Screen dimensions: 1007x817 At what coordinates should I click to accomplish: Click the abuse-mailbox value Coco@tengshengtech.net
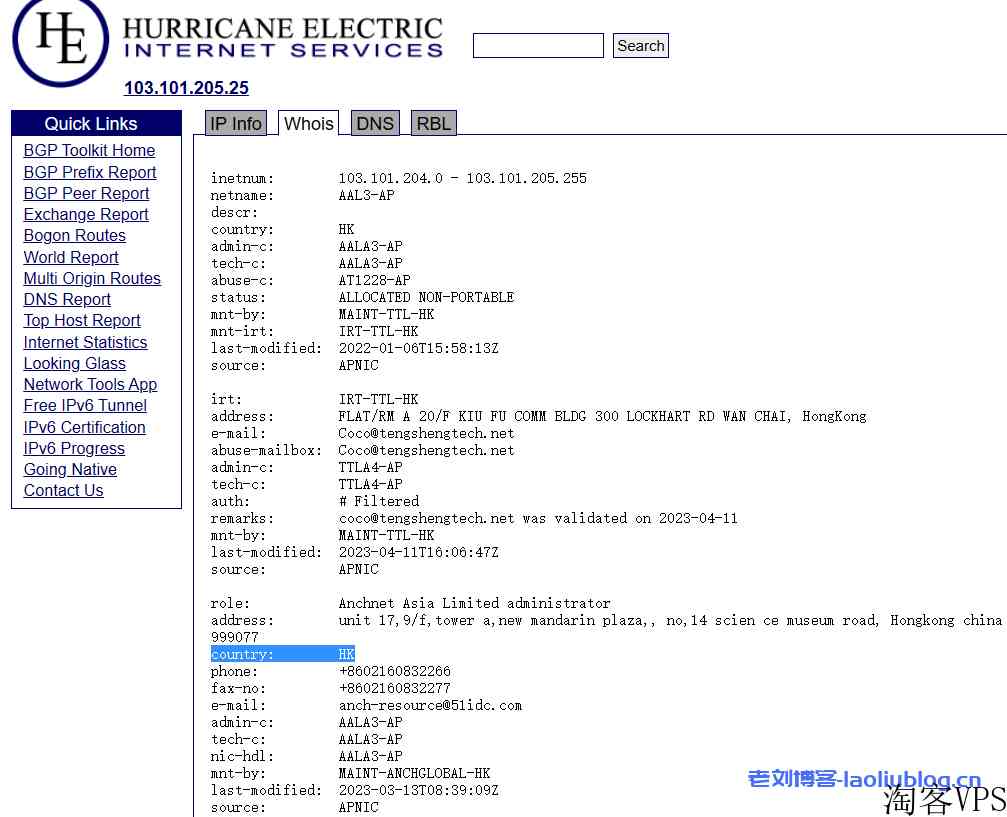coord(426,450)
